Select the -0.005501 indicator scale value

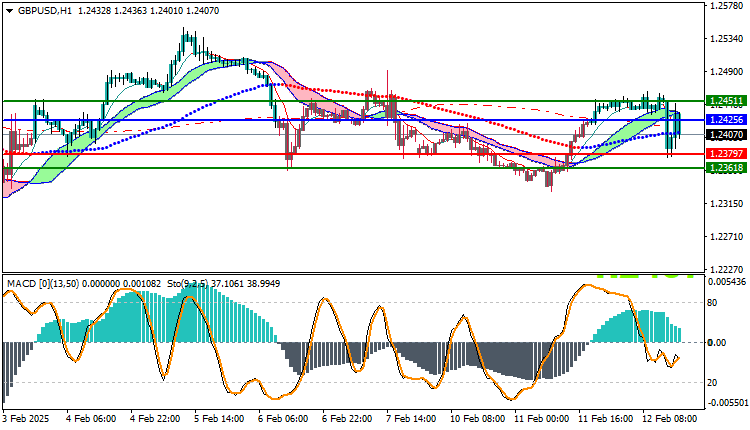click(x=726, y=403)
